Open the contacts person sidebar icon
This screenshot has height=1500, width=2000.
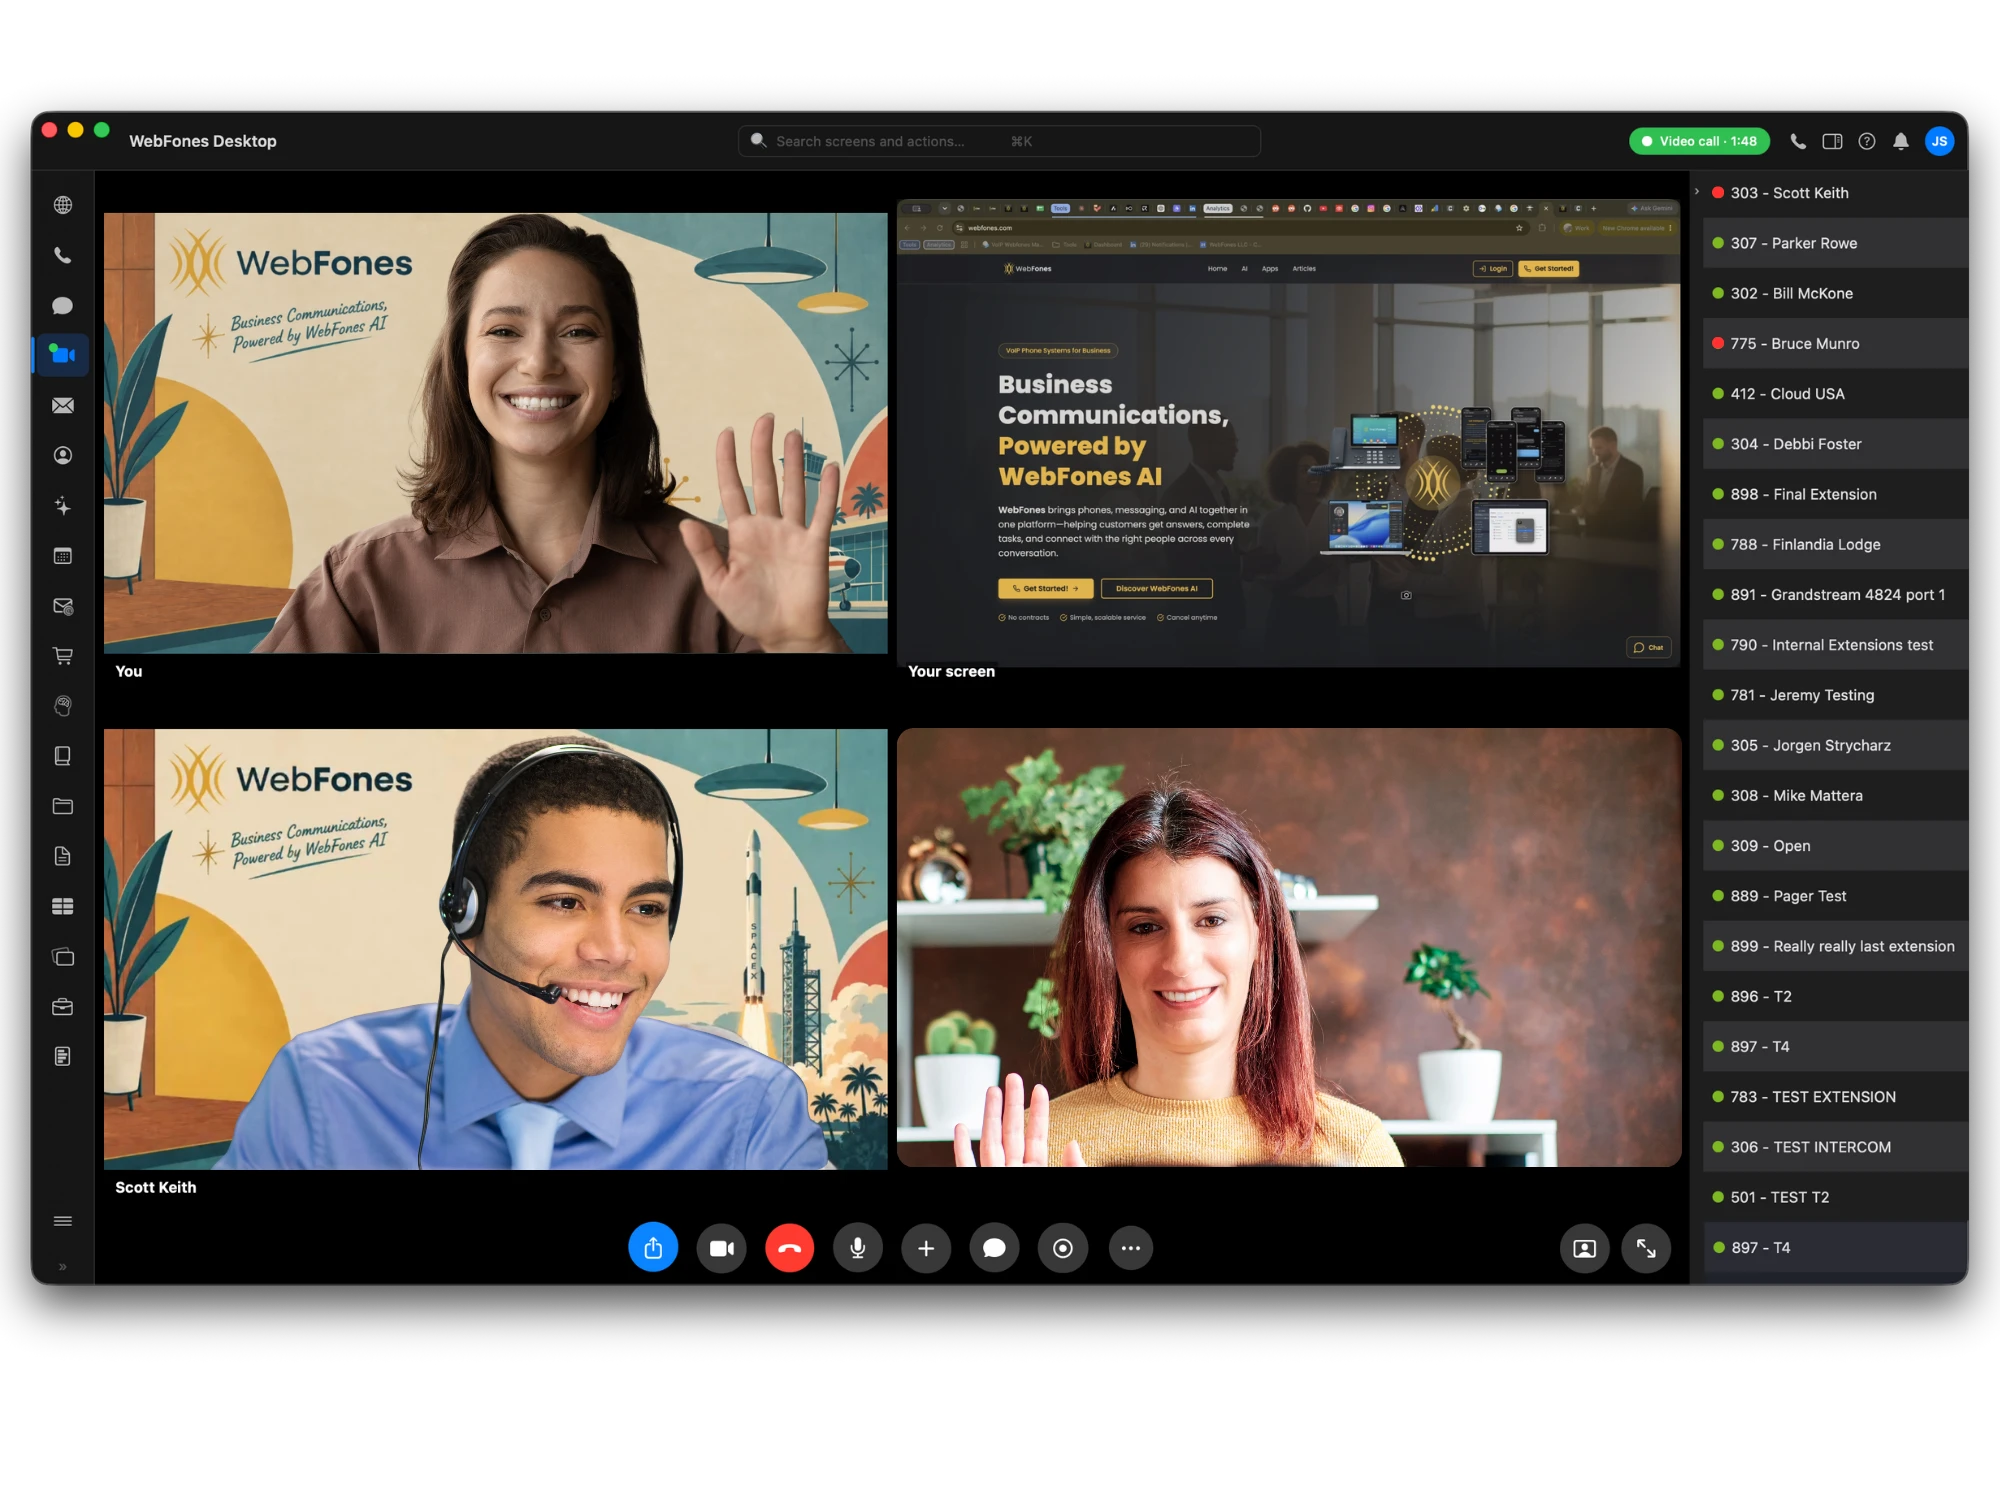tap(63, 455)
